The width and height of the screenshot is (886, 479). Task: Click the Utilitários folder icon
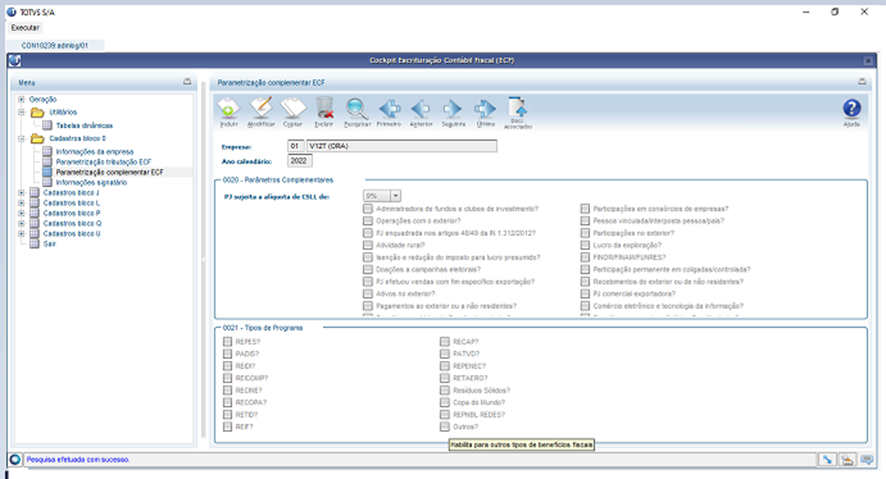tap(37, 112)
